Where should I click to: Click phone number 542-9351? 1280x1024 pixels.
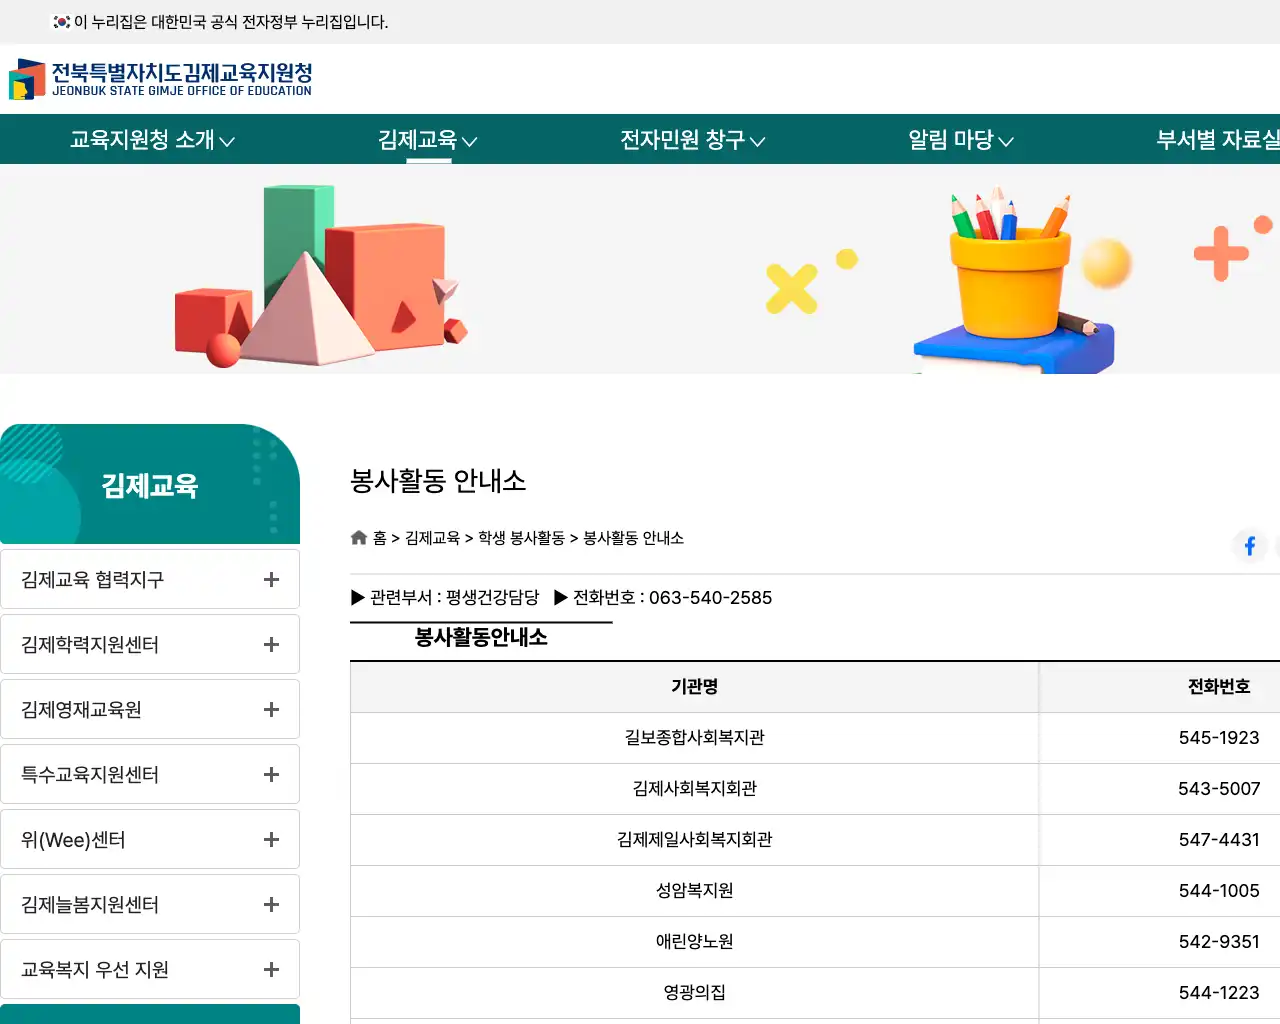point(1219,942)
